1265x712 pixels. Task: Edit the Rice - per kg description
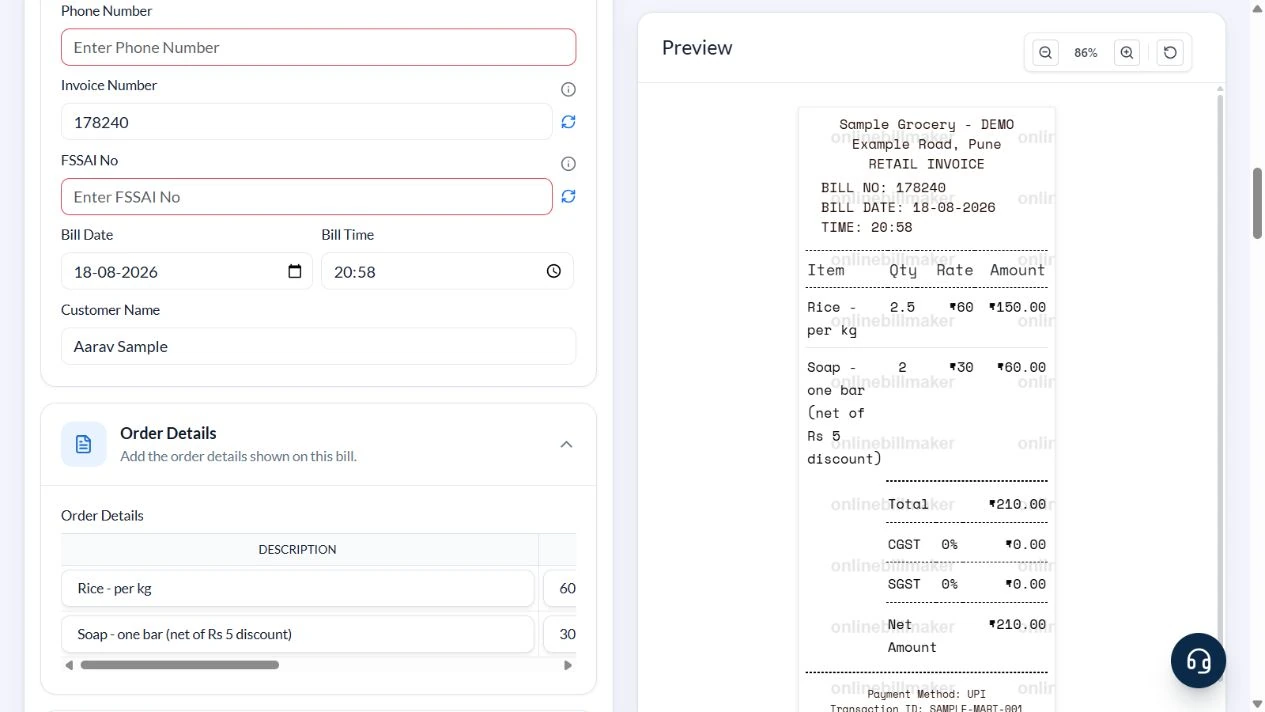point(298,588)
